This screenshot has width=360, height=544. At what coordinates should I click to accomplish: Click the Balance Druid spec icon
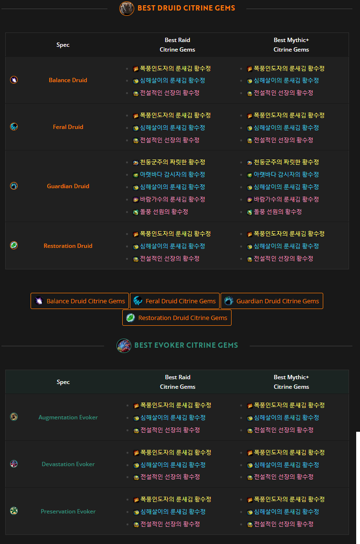pyautogui.click(x=14, y=80)
